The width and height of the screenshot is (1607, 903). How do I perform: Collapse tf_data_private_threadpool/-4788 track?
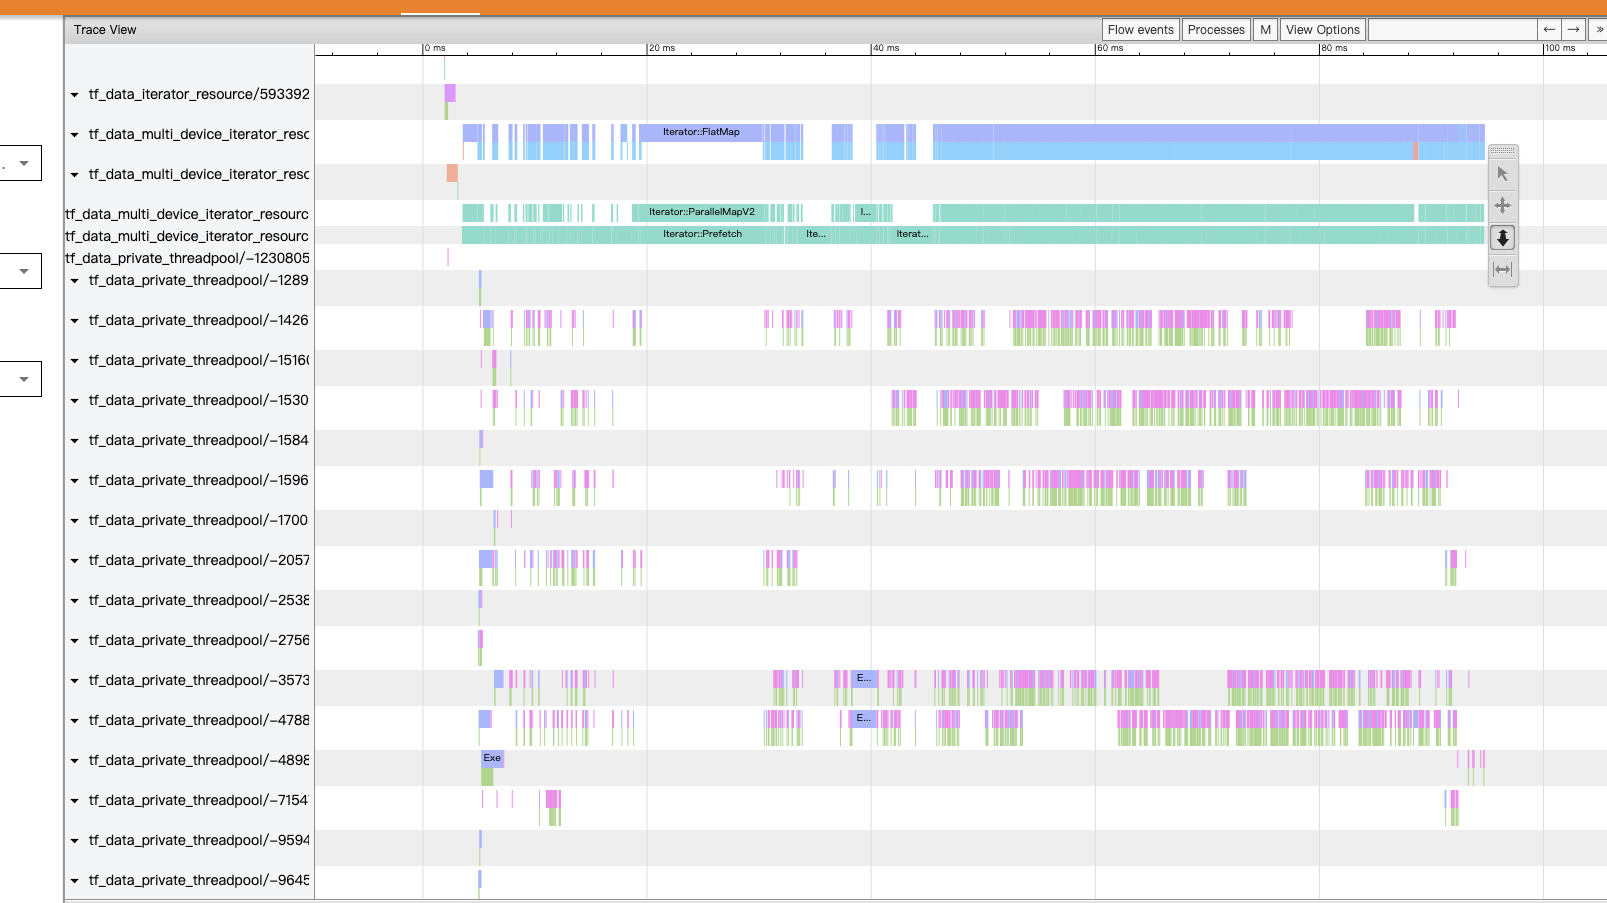pos(75,721)
